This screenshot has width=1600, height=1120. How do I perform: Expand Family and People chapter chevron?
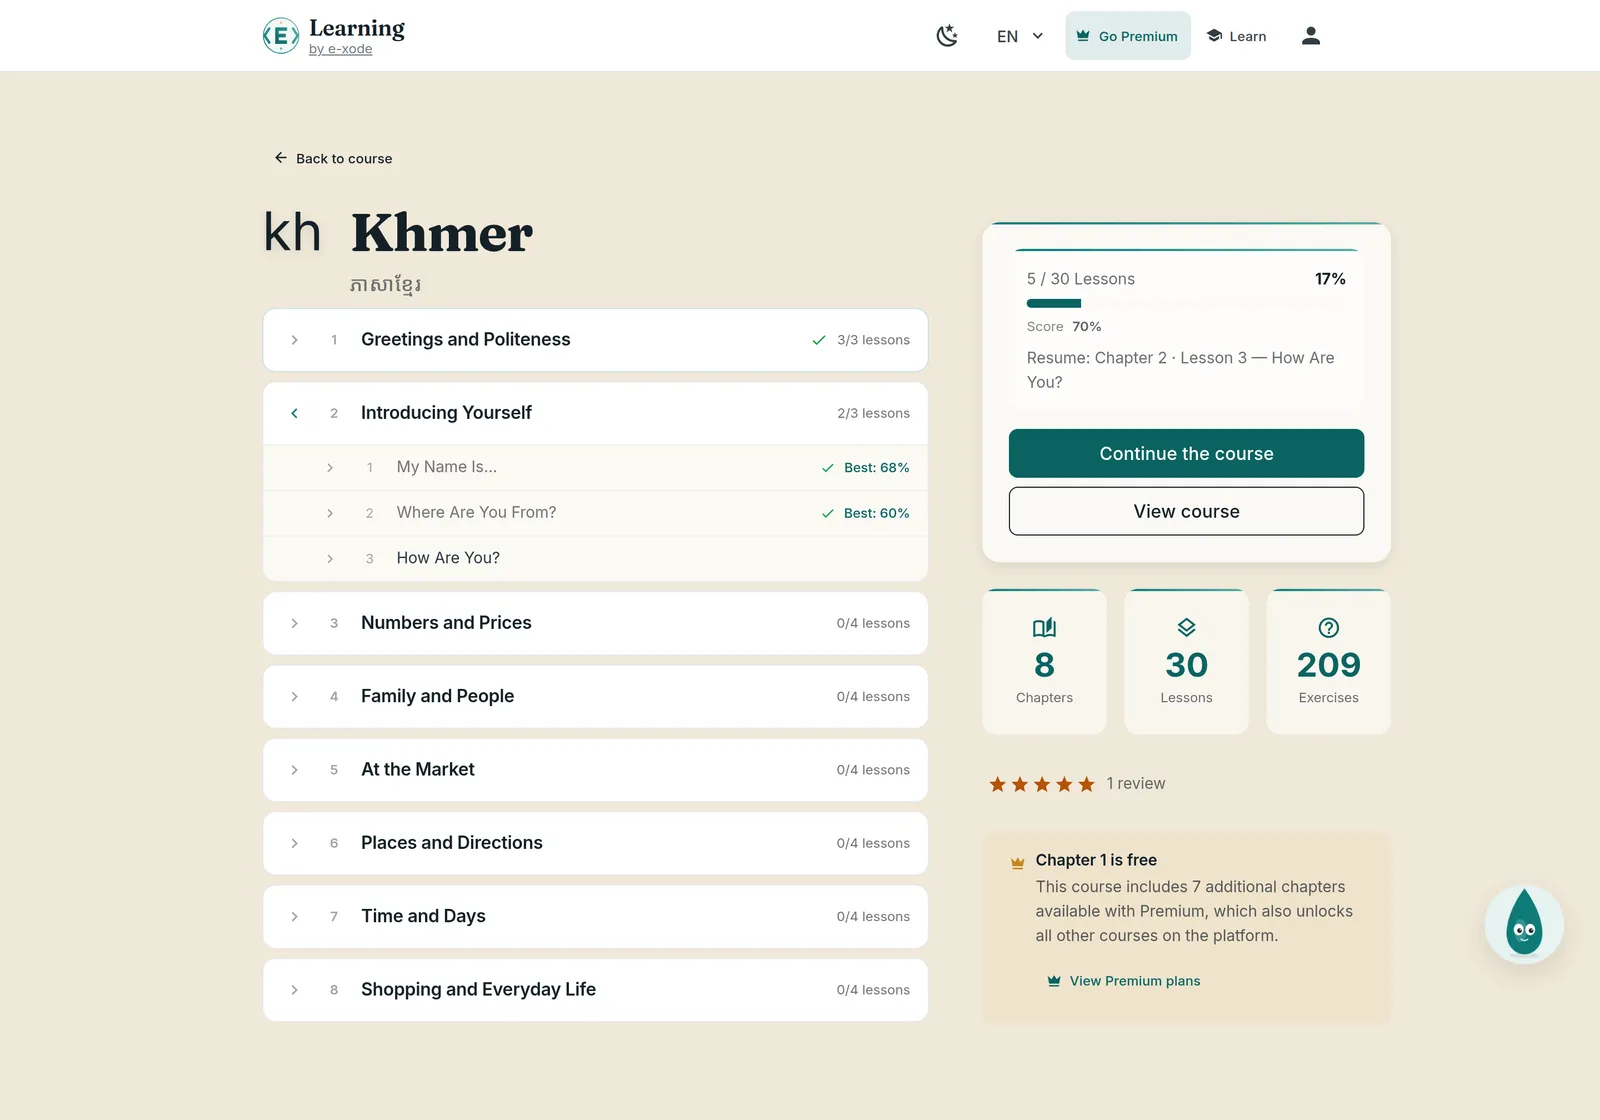point(294,697)
